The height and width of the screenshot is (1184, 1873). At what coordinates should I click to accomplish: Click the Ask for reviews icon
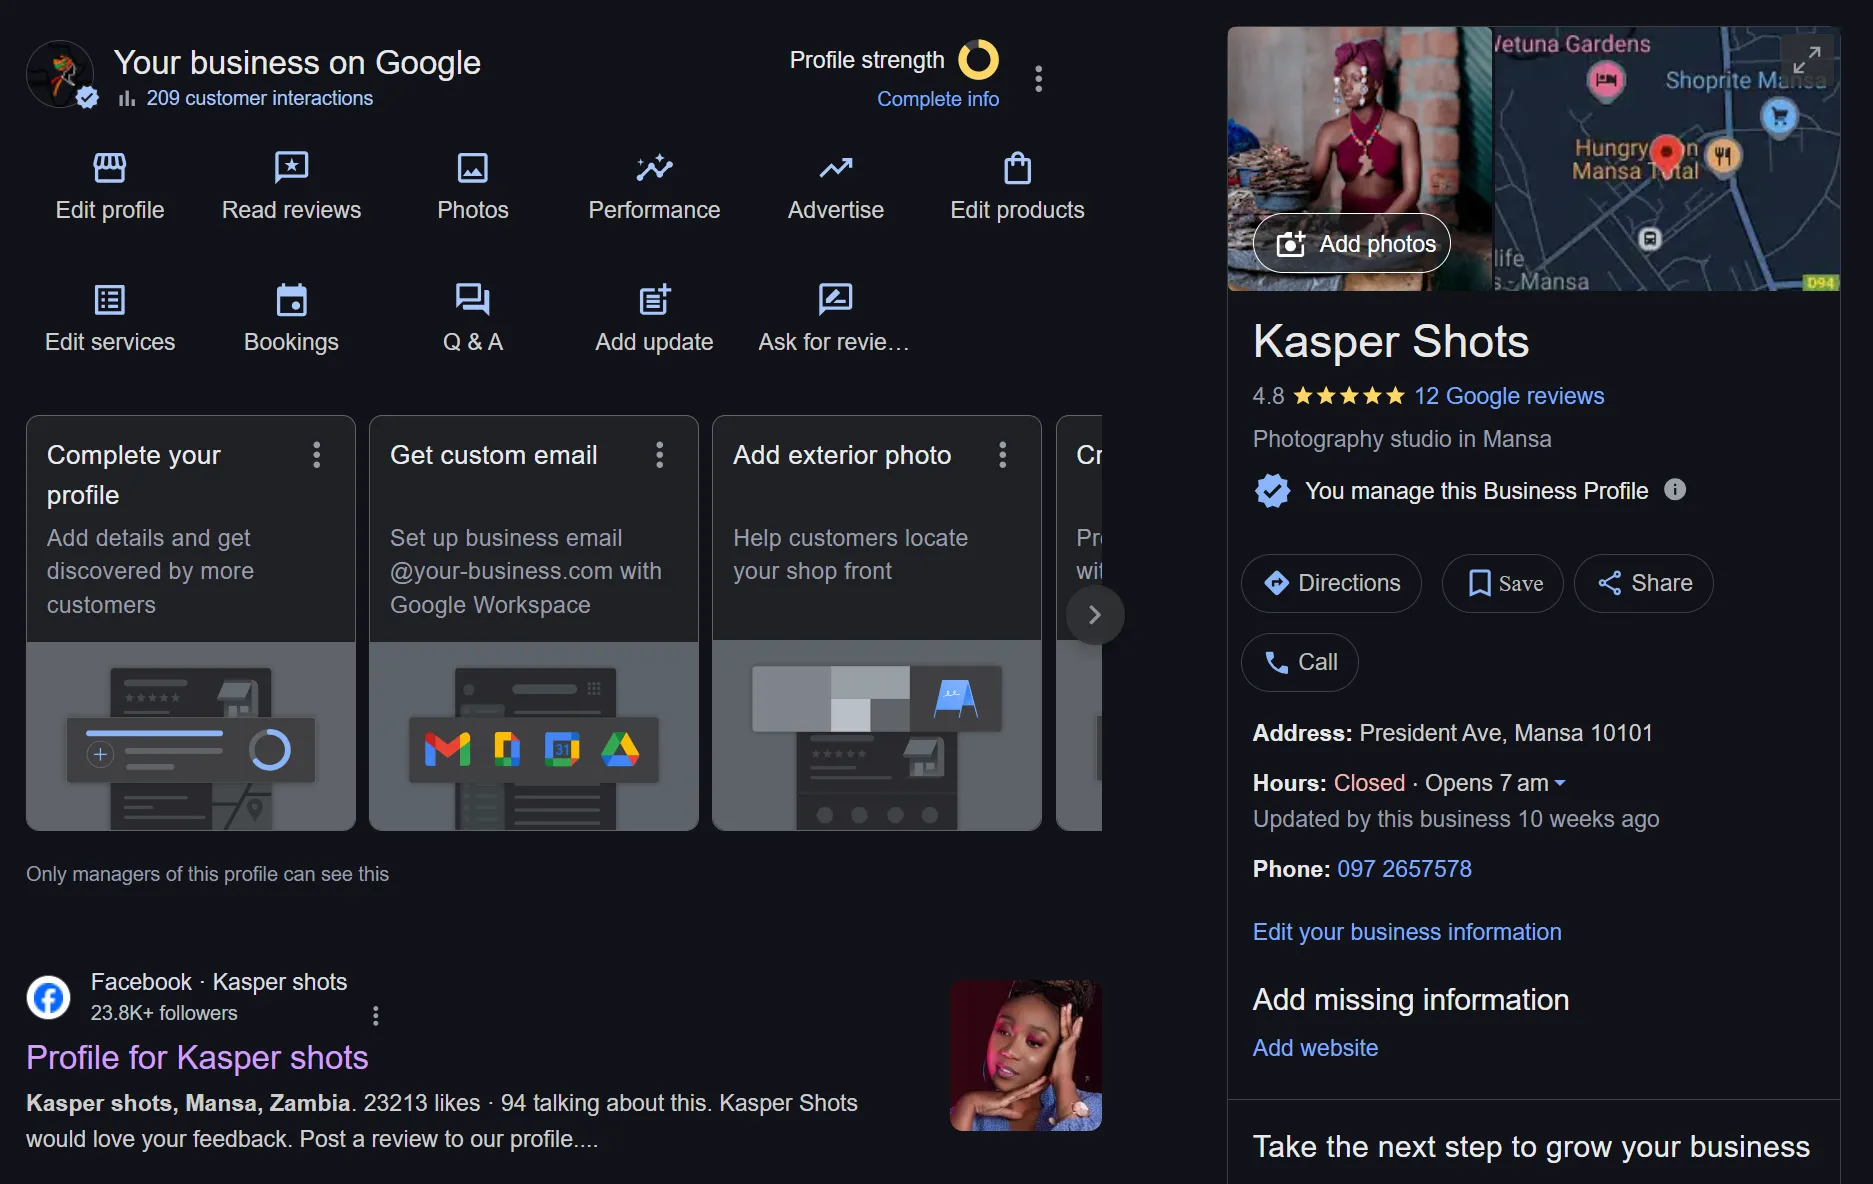click(x=835, y=299)
